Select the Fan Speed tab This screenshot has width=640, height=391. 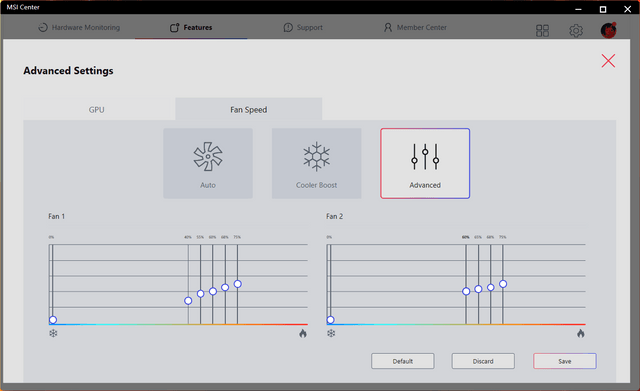point(249,109)
